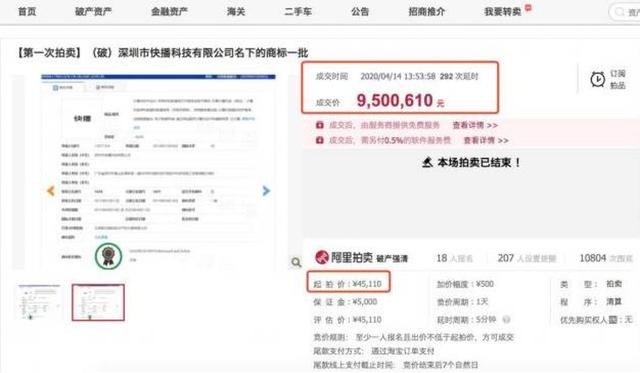Click the 程序 清算 field
640x373 pixels.
pos(591,302)
